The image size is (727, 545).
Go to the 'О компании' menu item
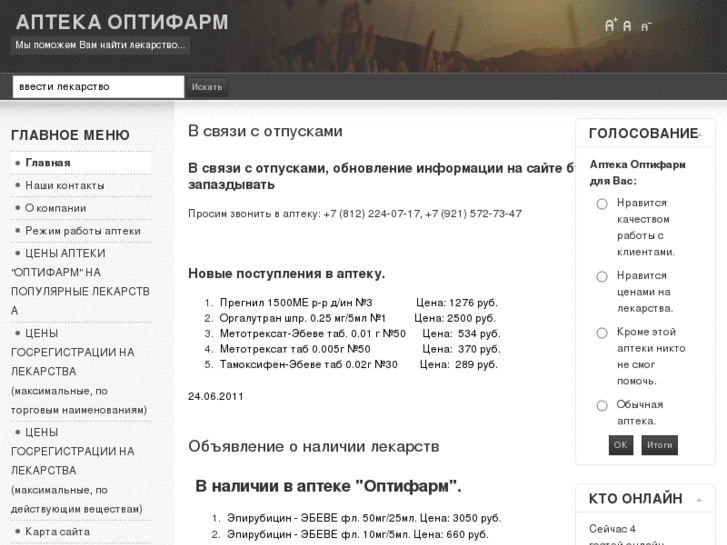pyautogui.click(x=55, y=208)
